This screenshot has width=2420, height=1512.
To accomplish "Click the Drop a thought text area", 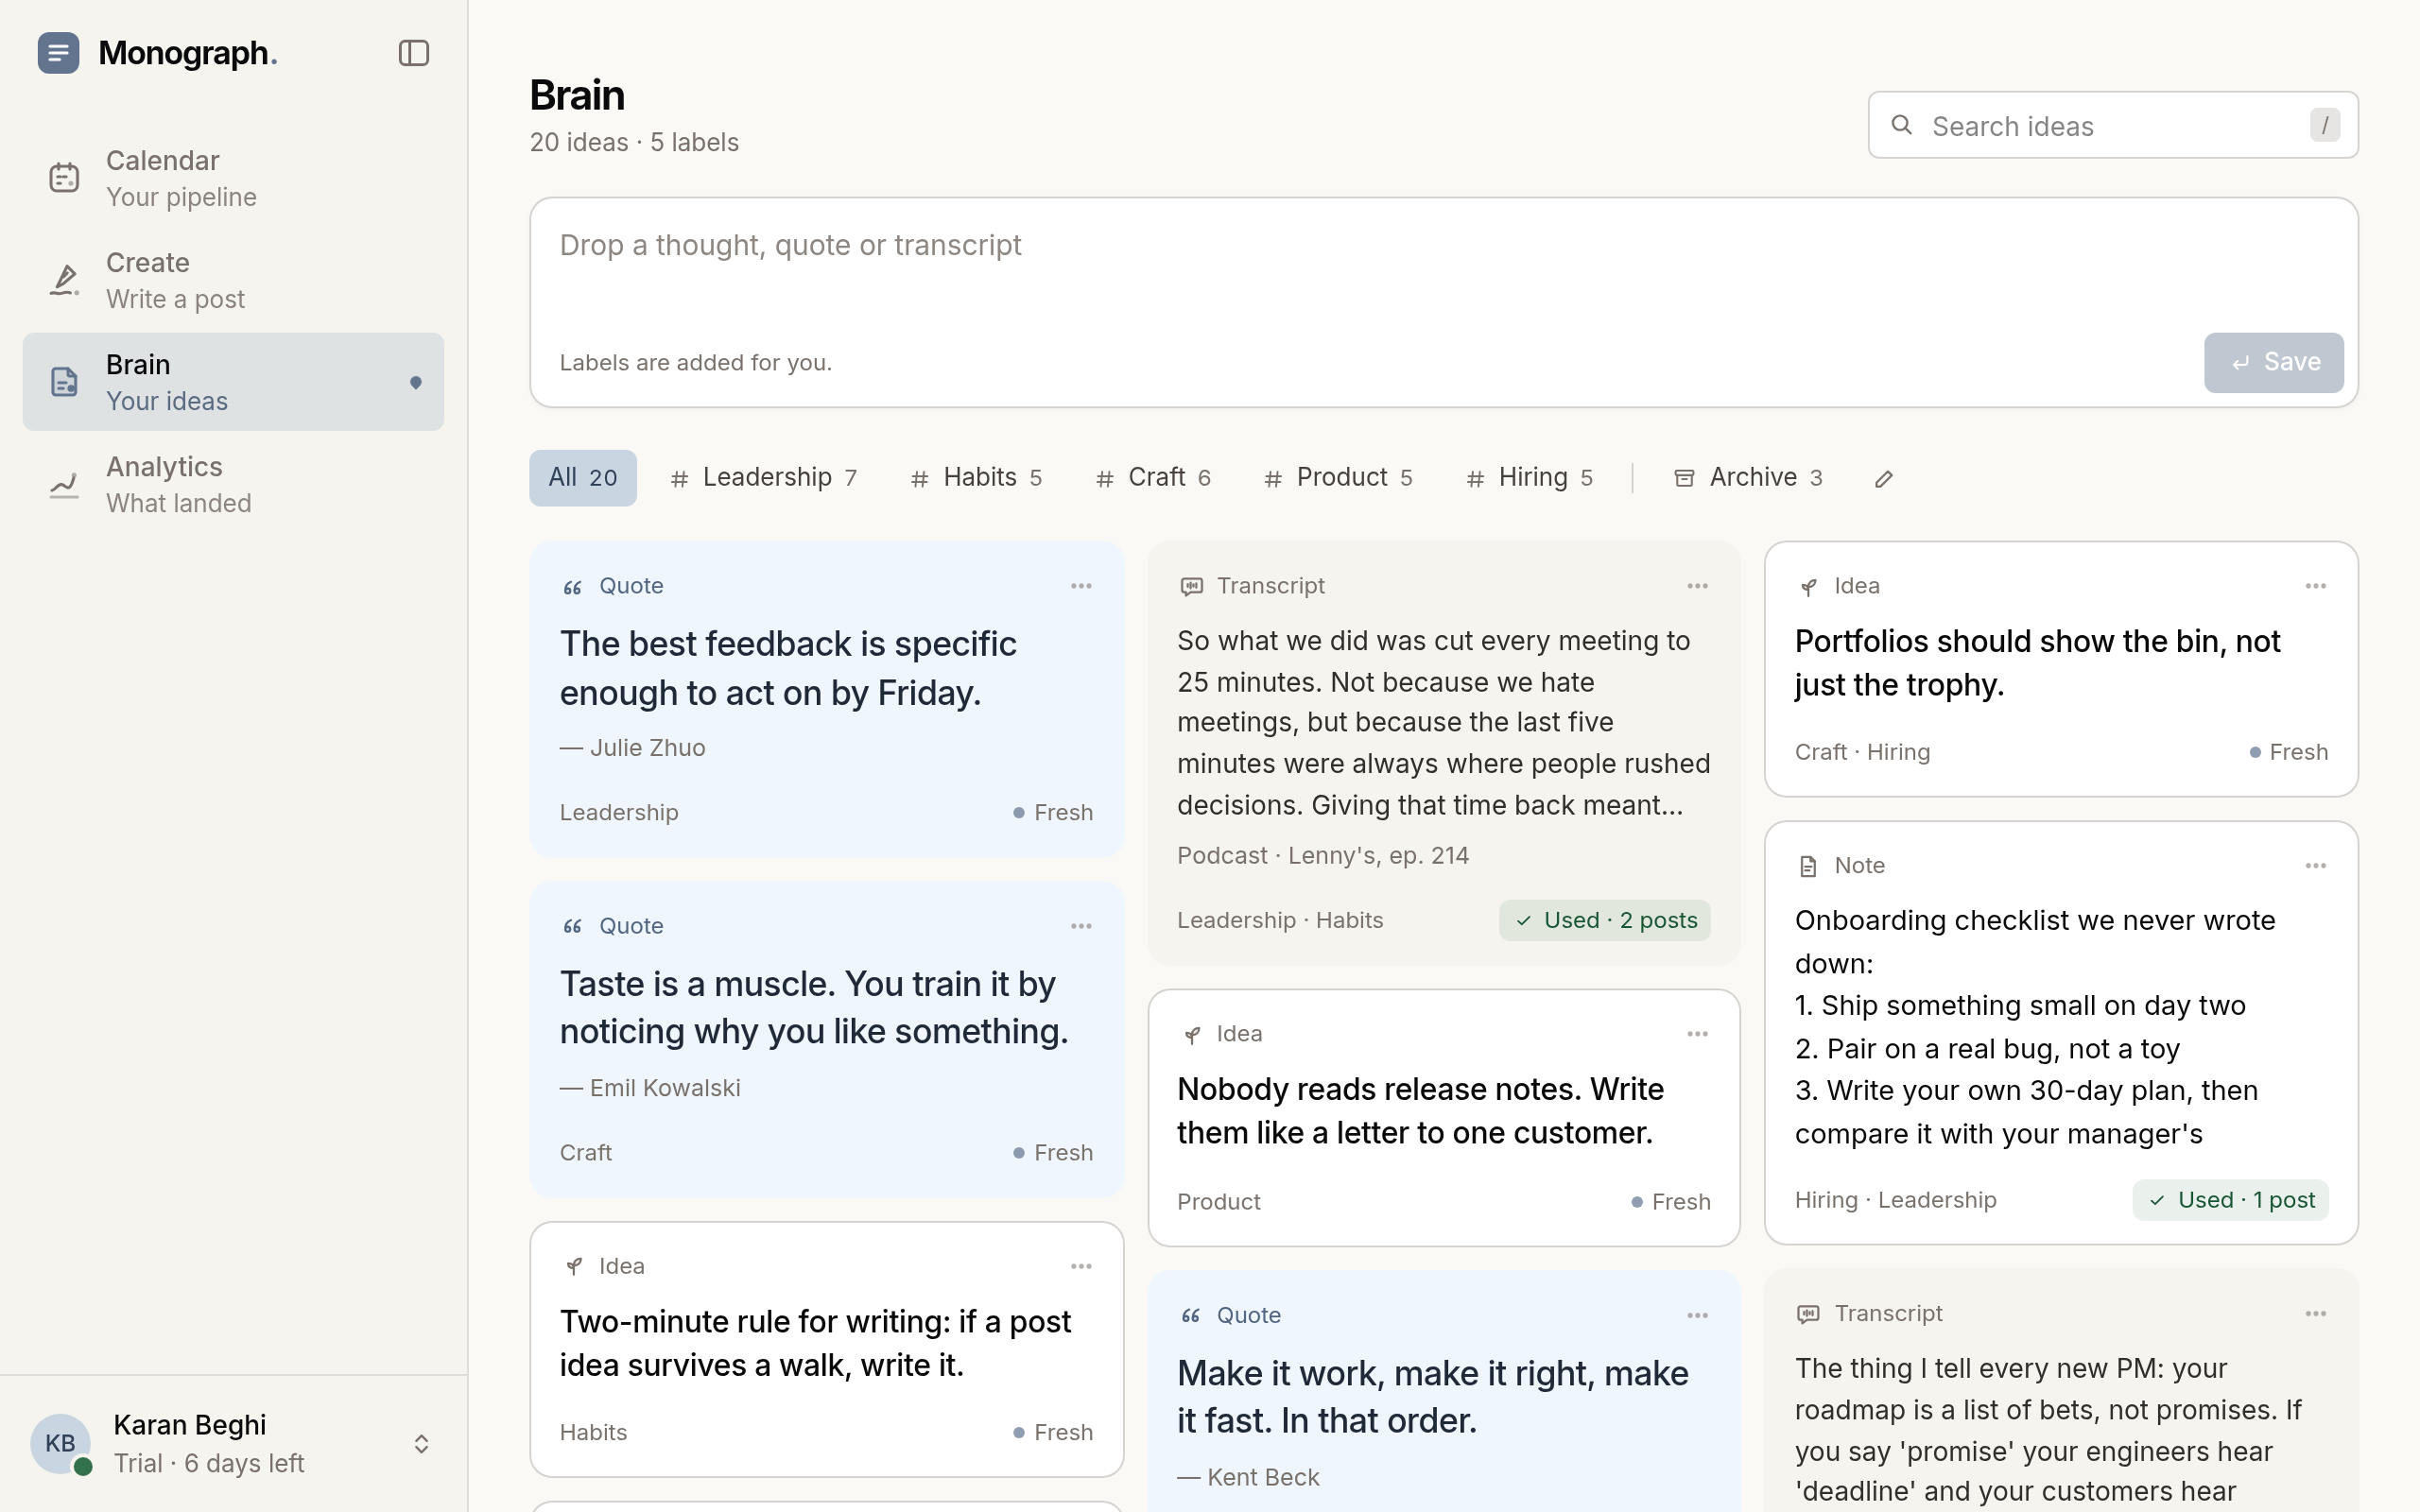I will point(1443,270).
